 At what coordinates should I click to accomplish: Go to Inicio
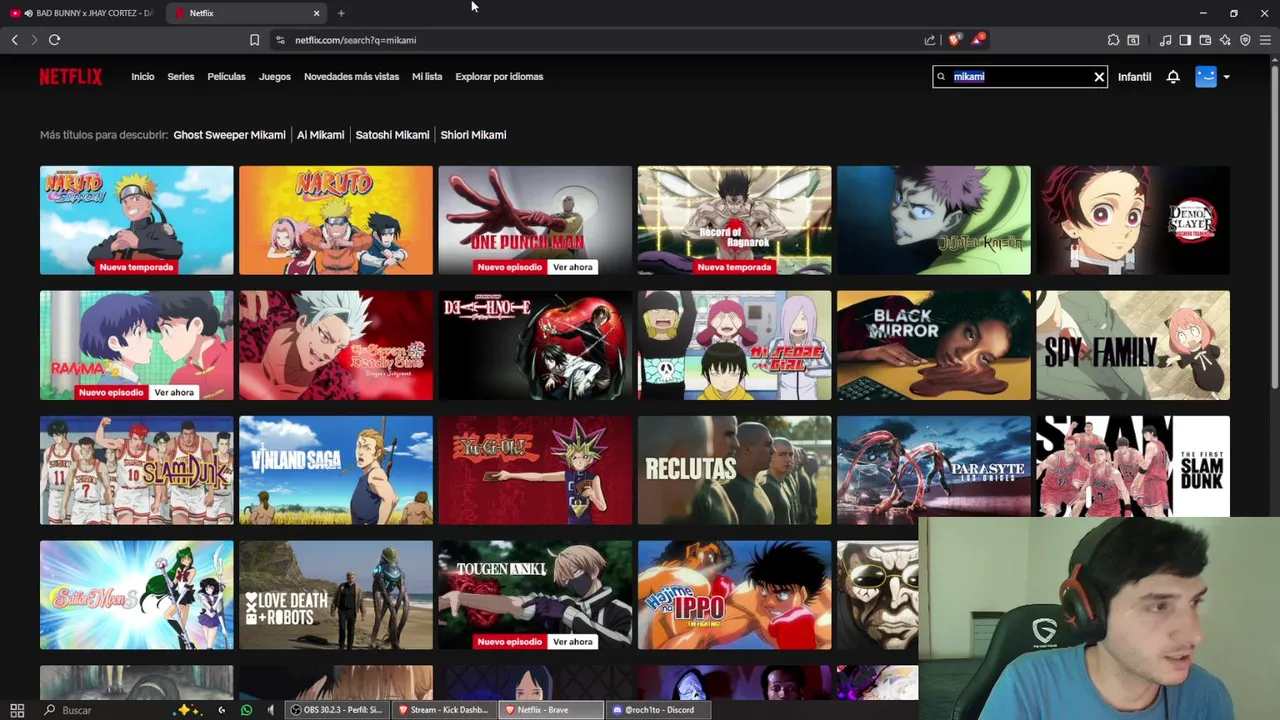tap(143, 77)
